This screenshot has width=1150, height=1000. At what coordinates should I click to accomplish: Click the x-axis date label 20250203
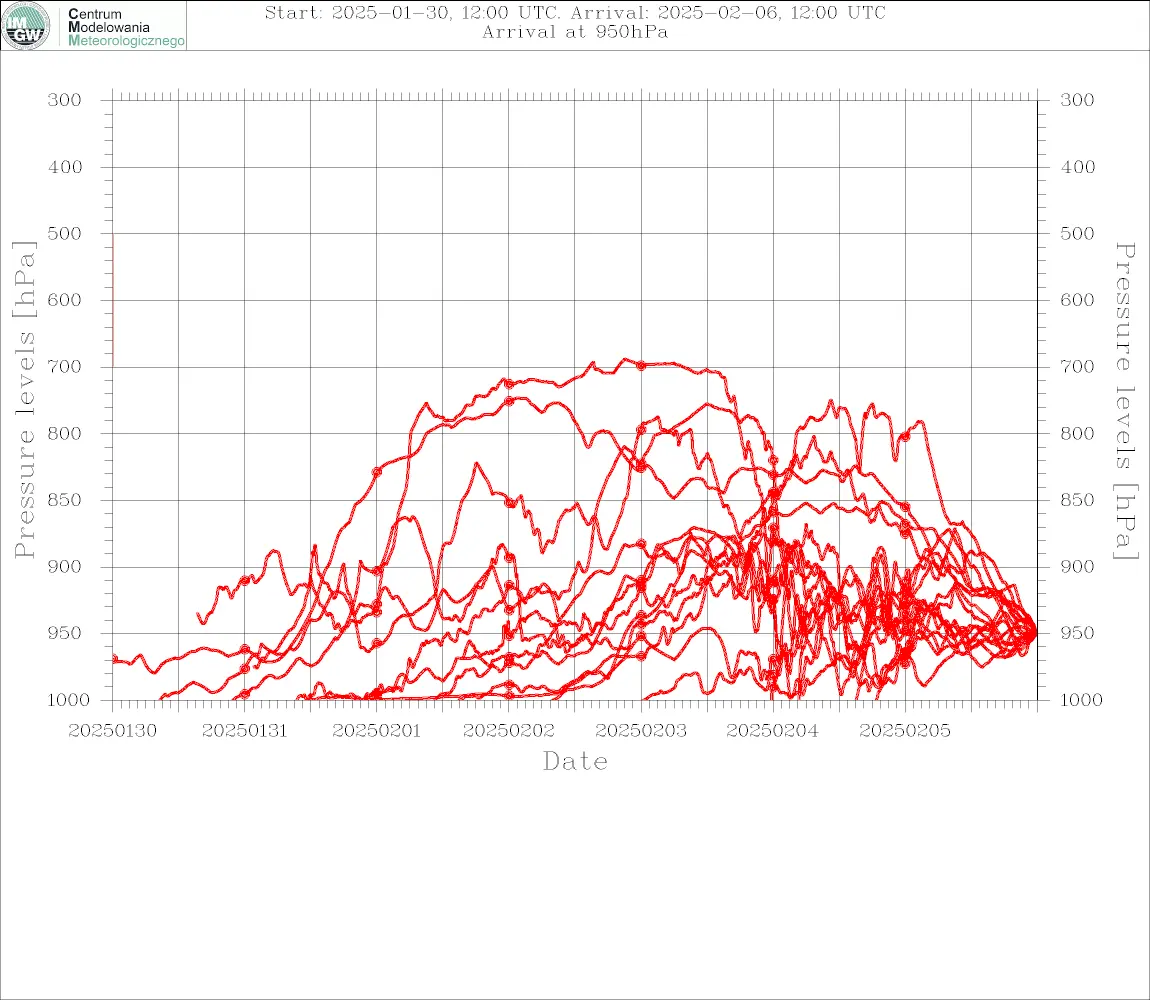[x=641, y=731]
